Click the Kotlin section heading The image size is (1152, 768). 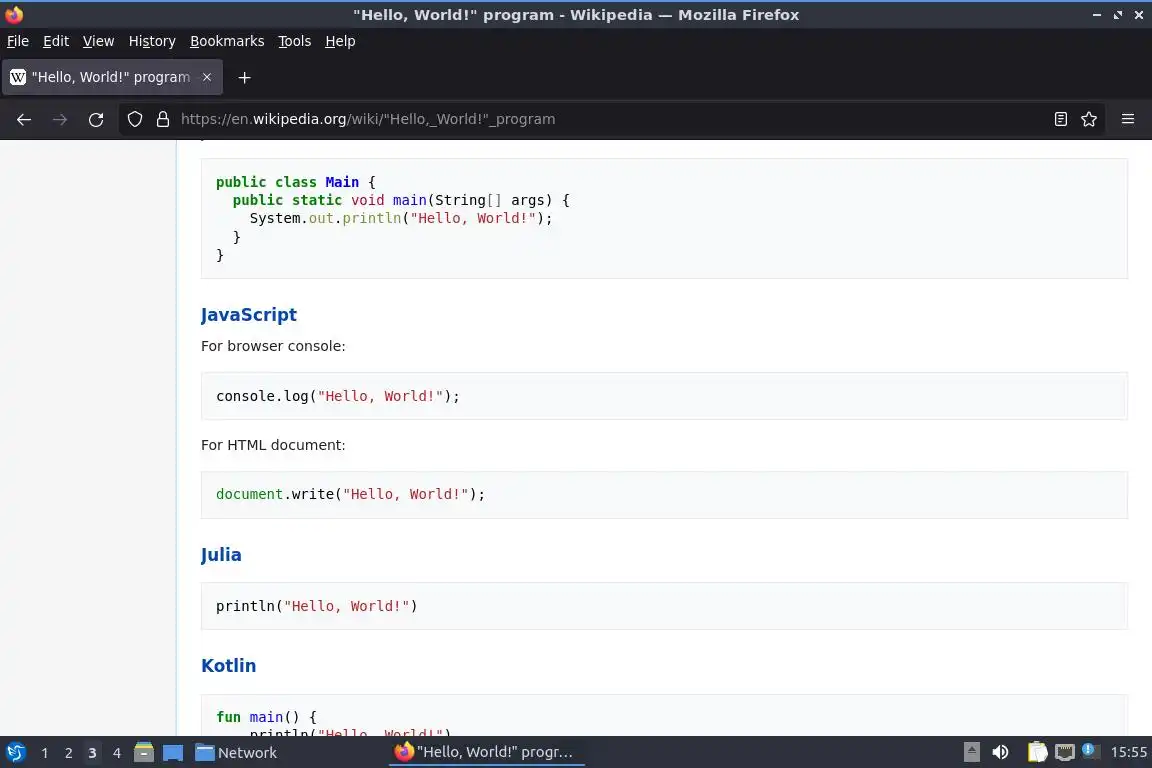click(x=228, y=665)
